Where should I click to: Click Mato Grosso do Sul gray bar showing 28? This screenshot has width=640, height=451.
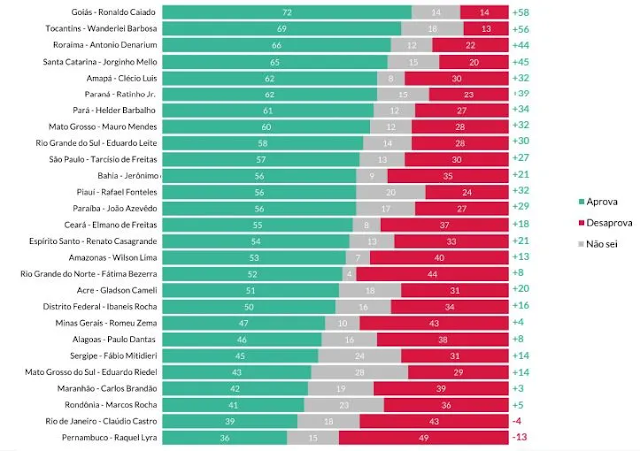click(359, 372)
